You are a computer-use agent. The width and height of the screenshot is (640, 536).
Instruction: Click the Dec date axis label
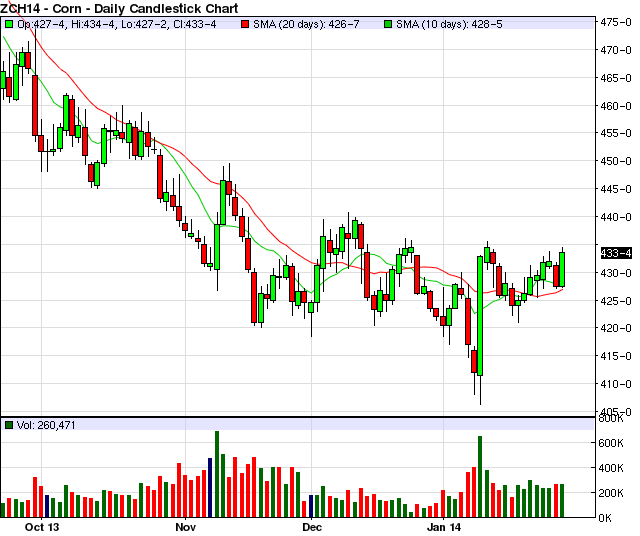(x=312, y=527)
